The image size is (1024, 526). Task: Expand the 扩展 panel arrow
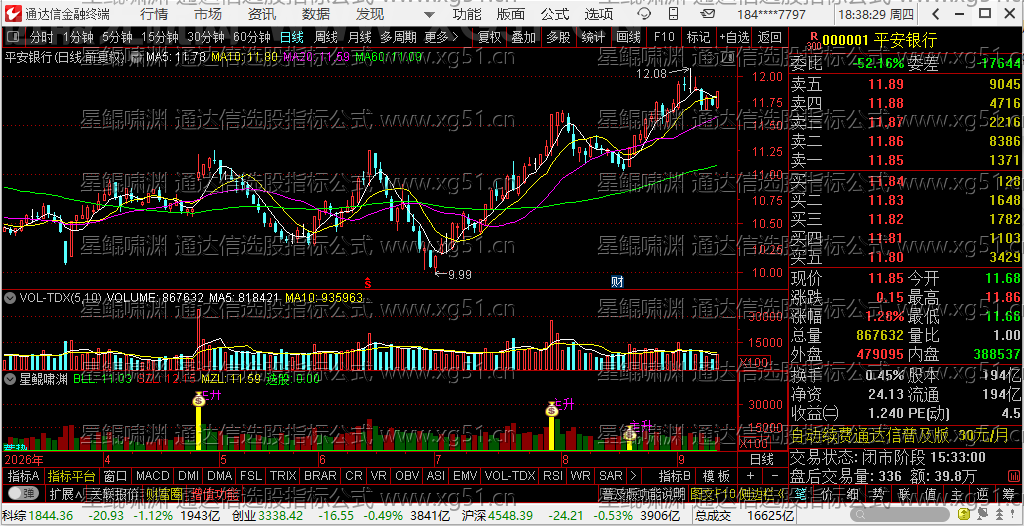(x=65, y=493)
